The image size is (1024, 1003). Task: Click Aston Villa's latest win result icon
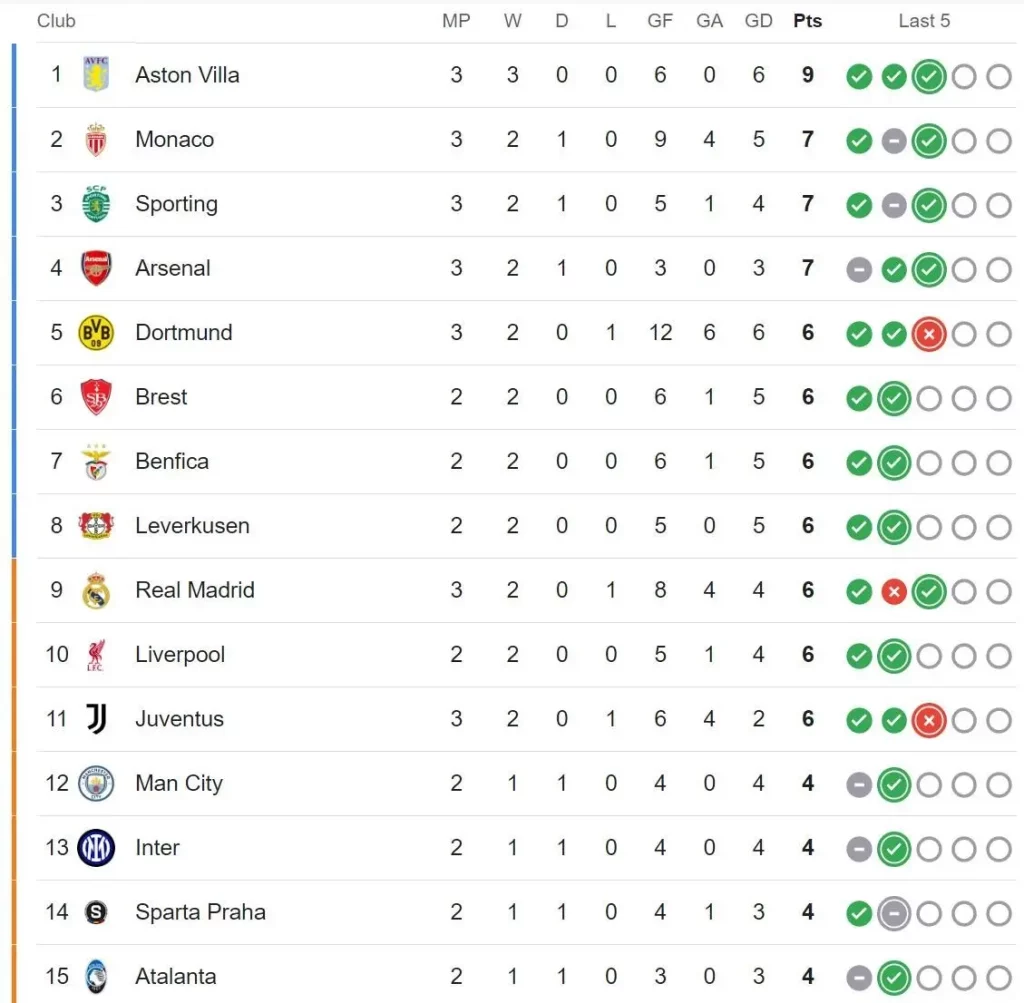point(929,76)
